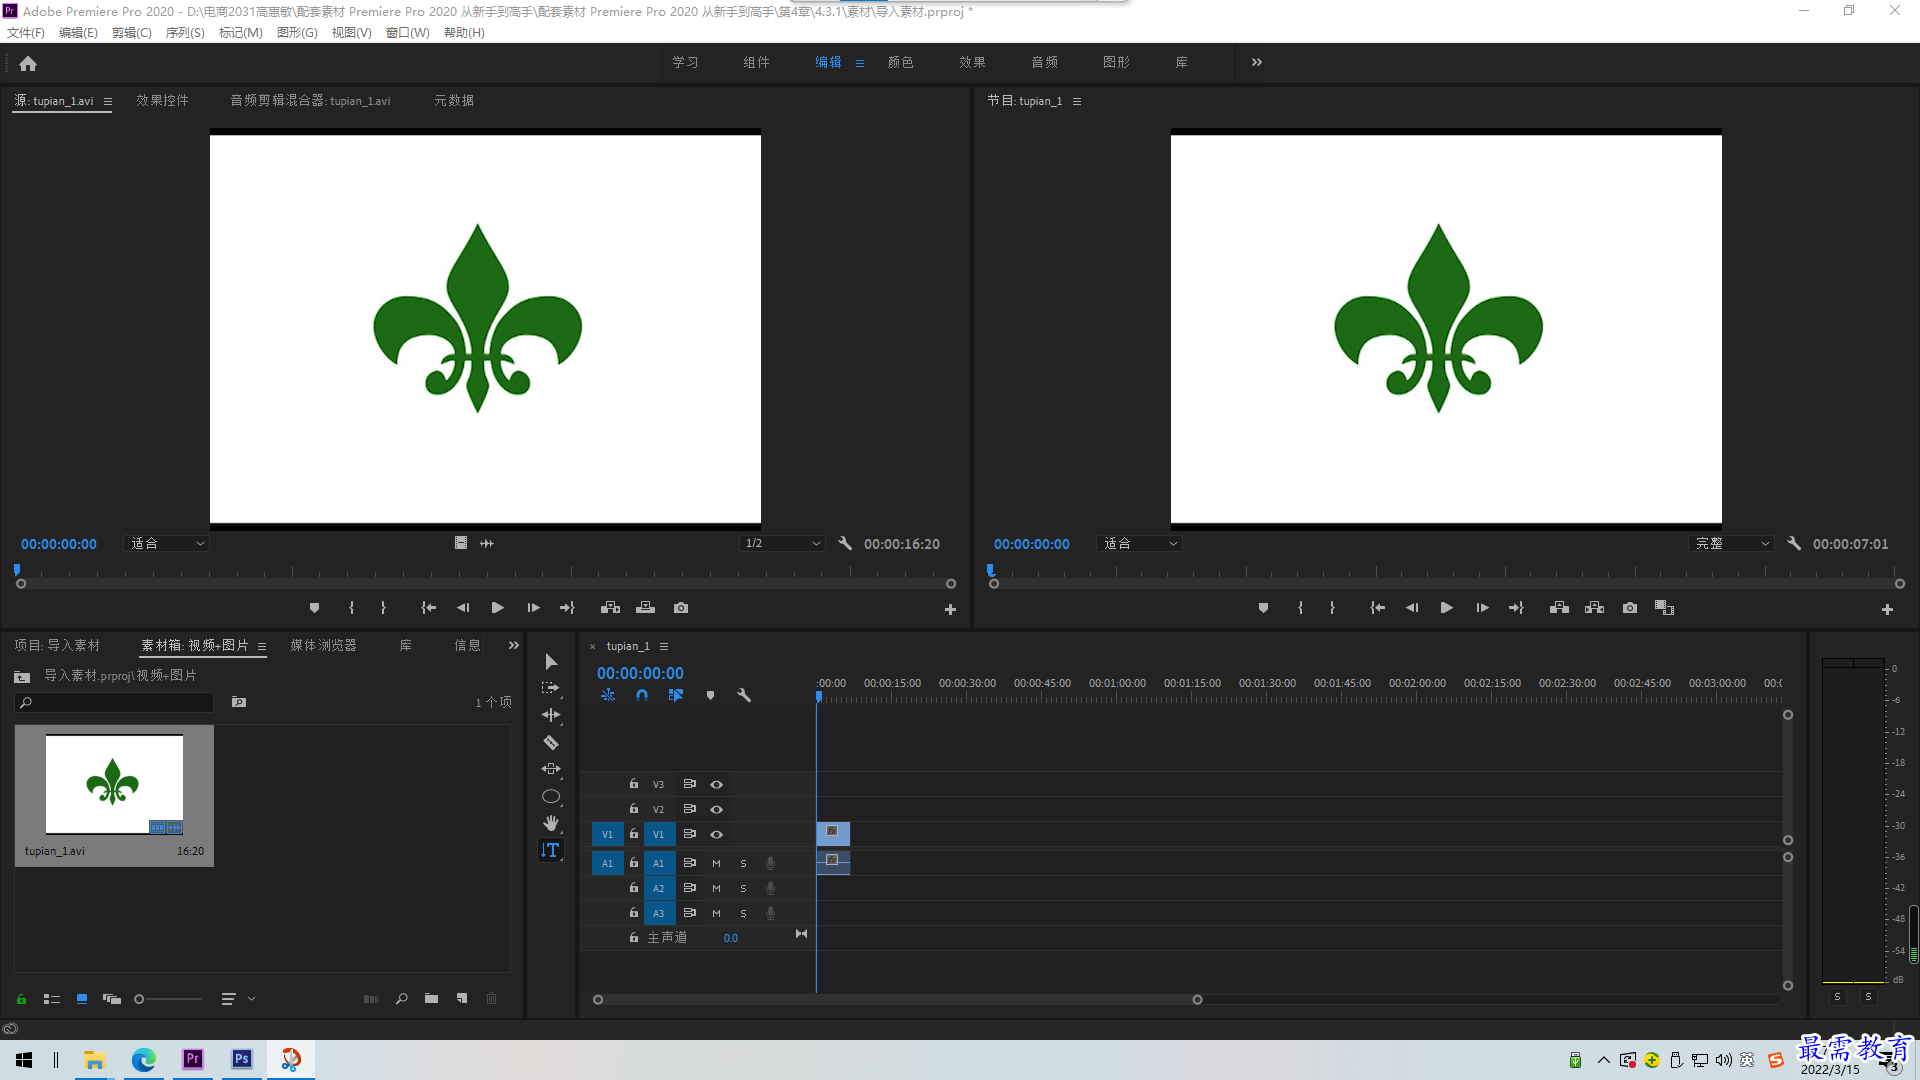Select the Razor tool
The height and width of the screenshot is (1080, 1920).
click(551, 742)
